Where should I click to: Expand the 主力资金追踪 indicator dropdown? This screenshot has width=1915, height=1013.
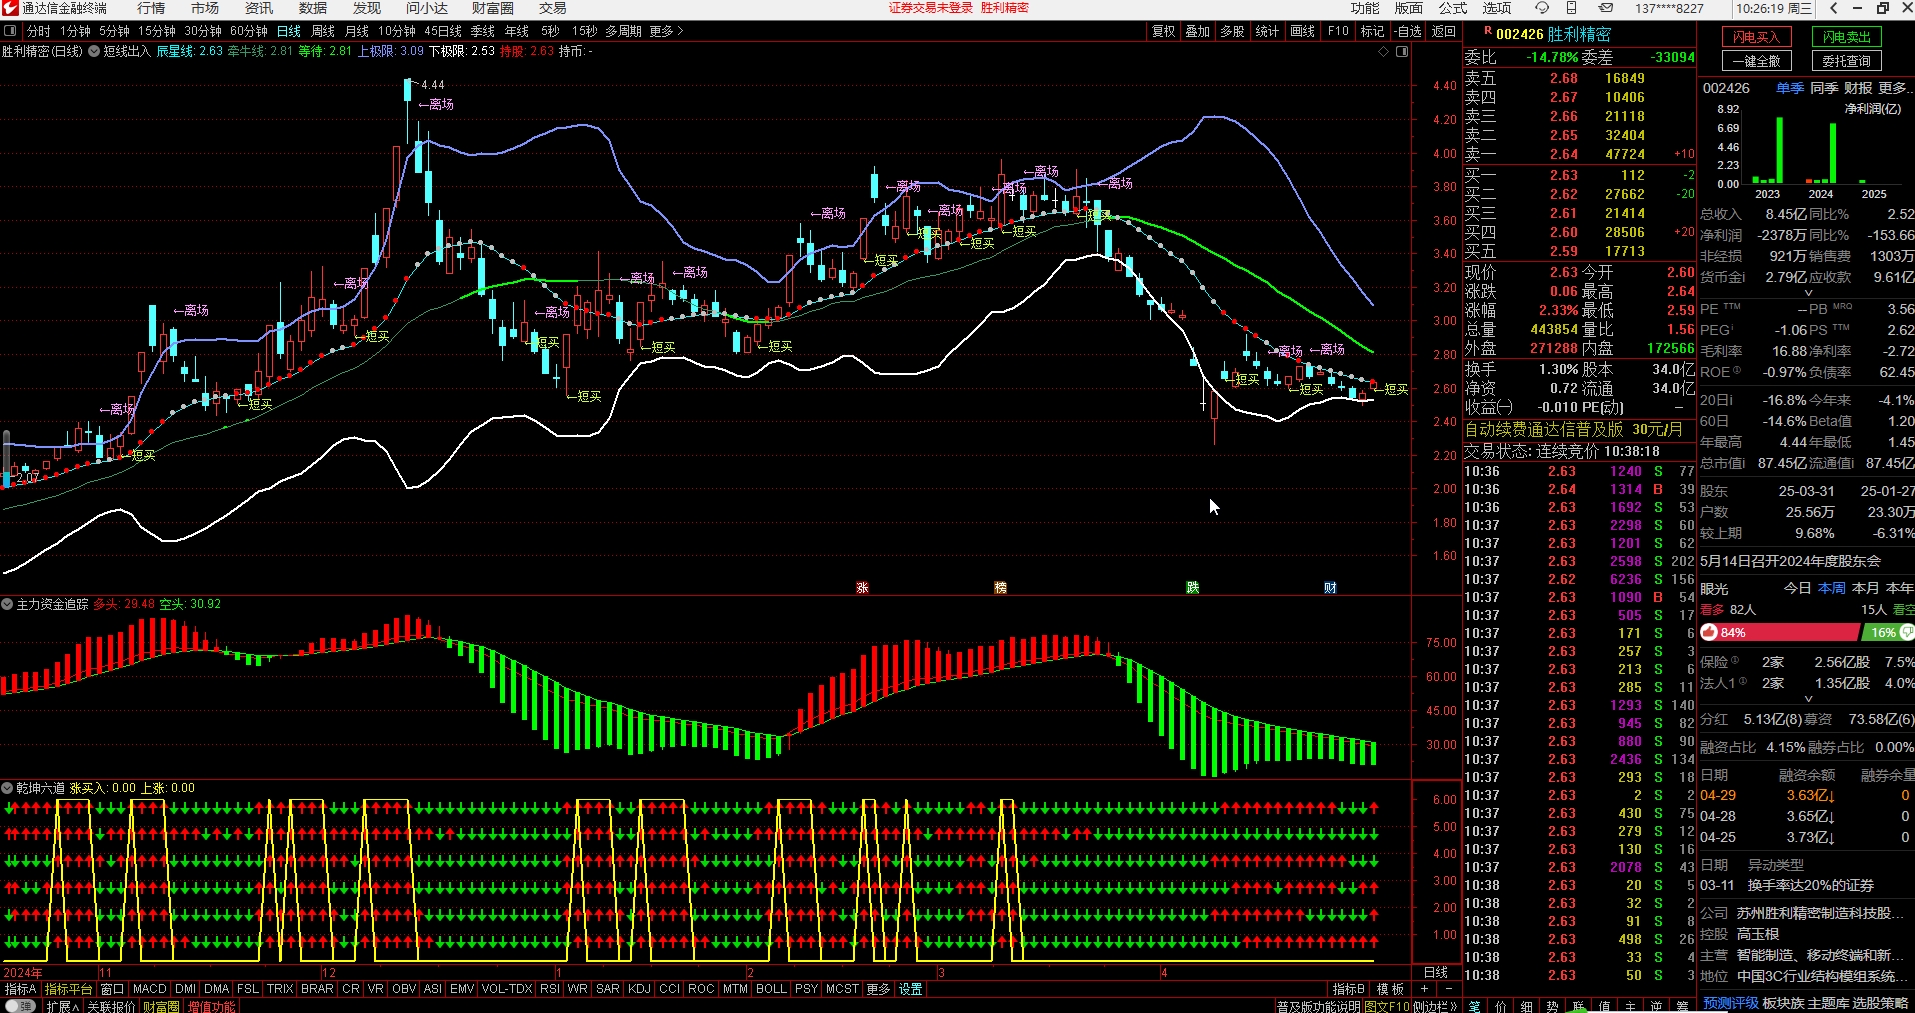point(7,604)
